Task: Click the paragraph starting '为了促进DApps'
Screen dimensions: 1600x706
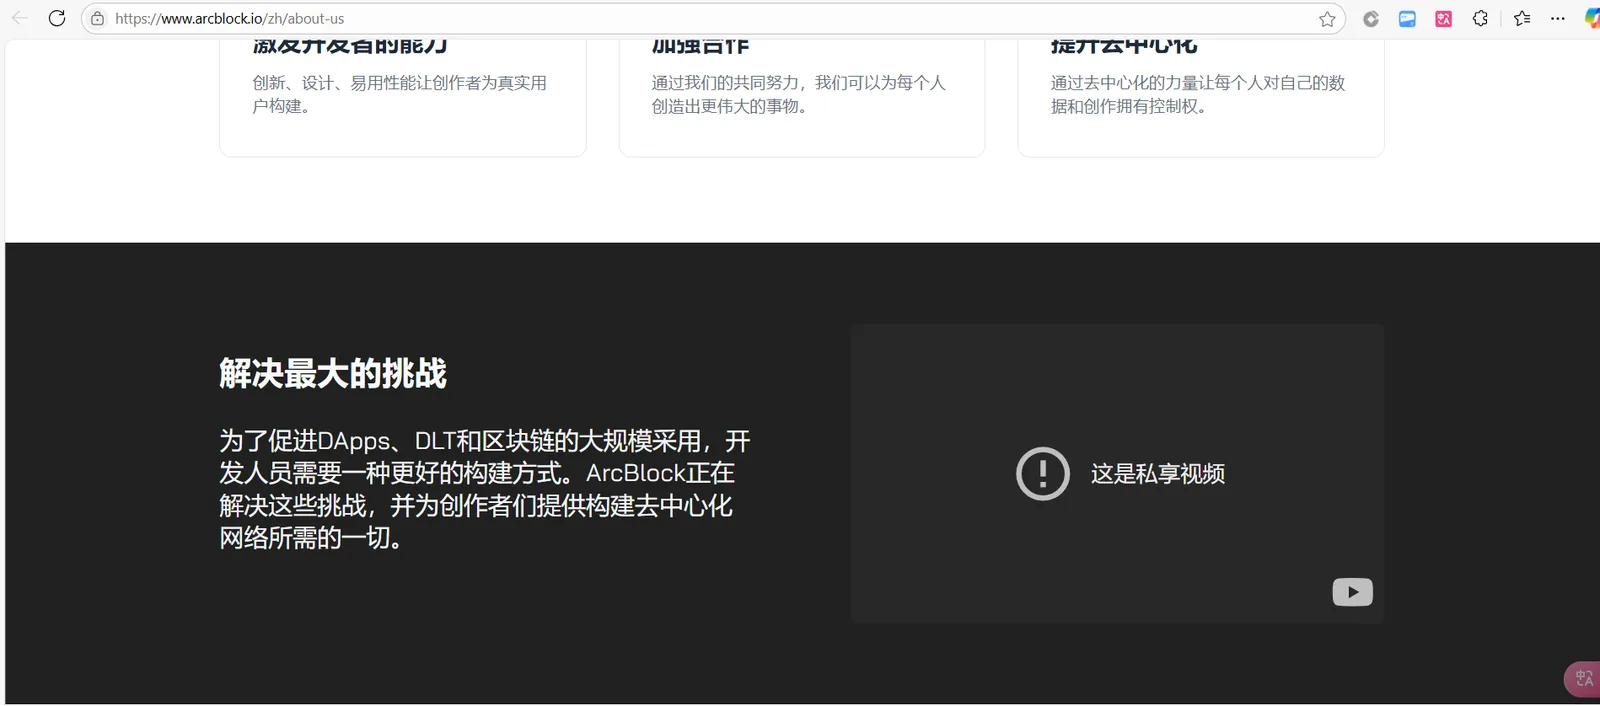Action: coord(485,489)
